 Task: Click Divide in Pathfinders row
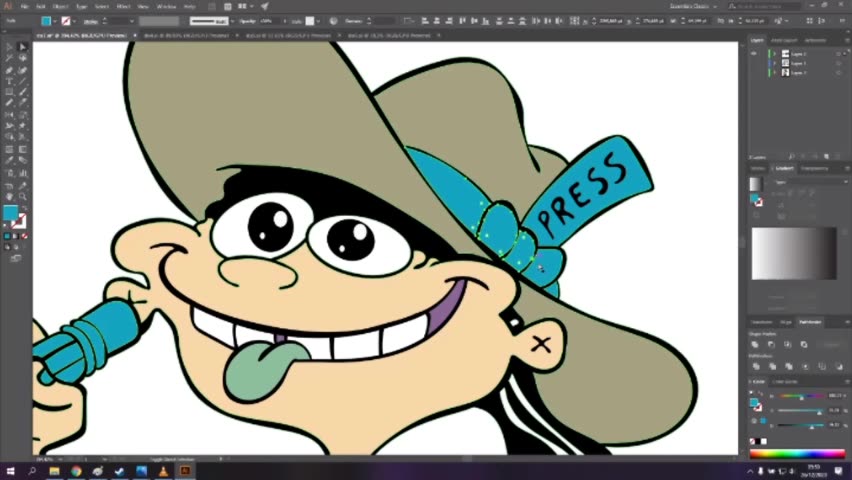[755, 366]
